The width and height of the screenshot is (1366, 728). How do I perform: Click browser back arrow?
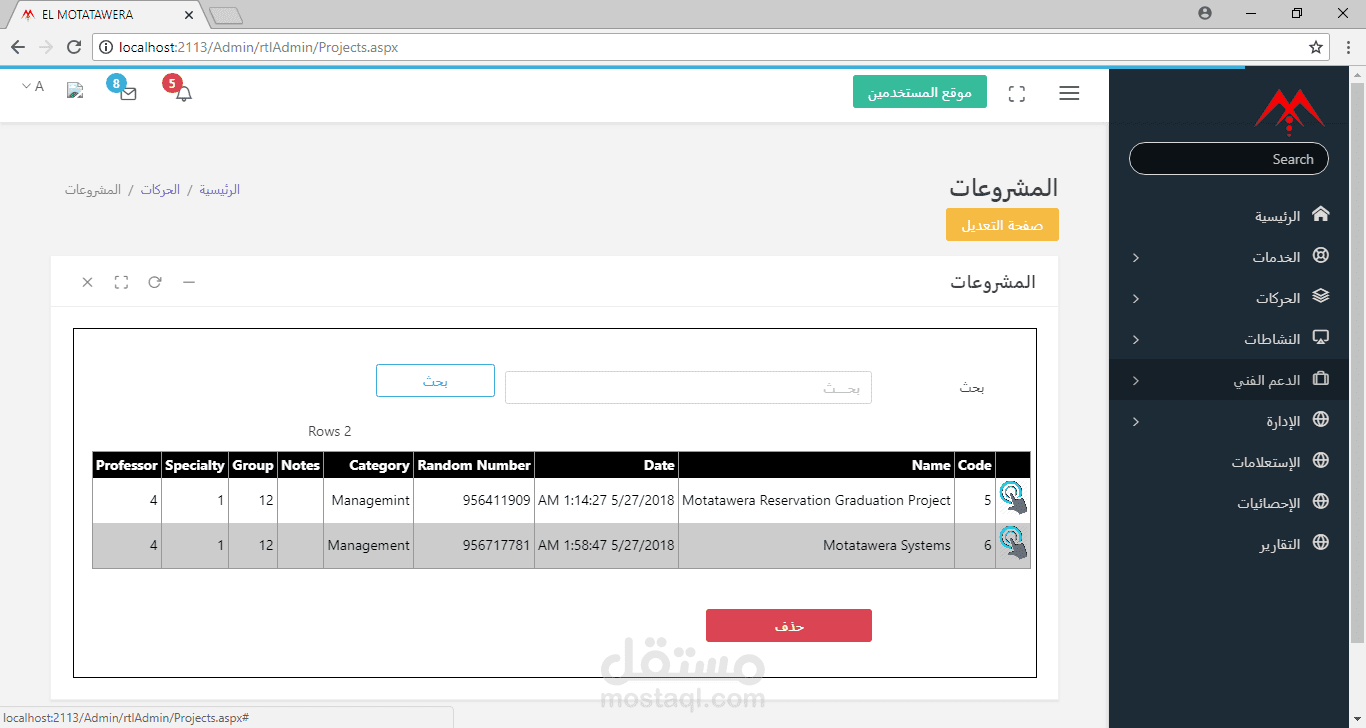[18, 47]
